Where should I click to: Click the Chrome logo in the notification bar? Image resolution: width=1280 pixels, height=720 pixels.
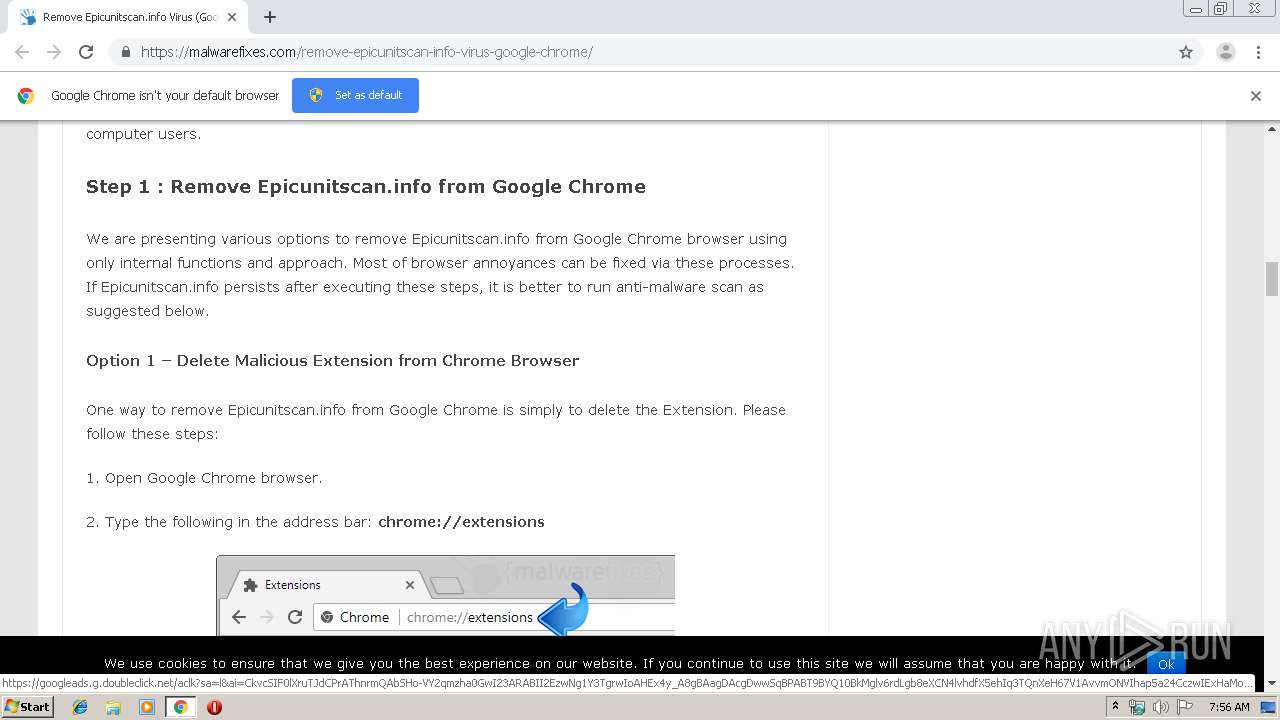(26, 96)
